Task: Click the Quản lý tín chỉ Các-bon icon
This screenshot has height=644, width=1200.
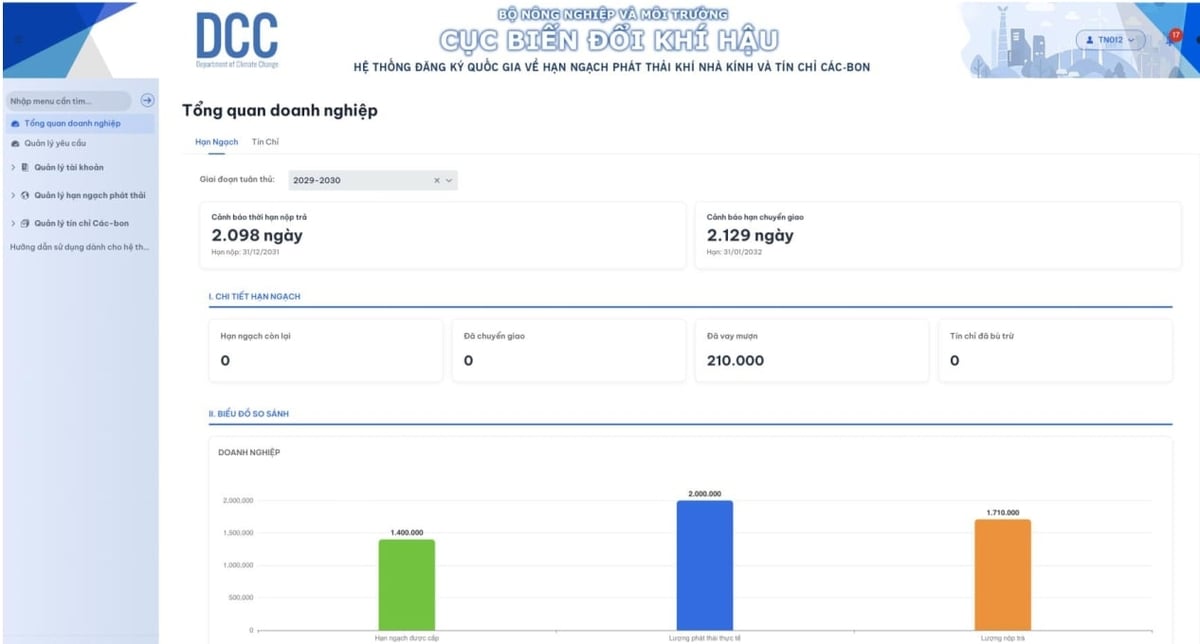Action: coord(25,223)
